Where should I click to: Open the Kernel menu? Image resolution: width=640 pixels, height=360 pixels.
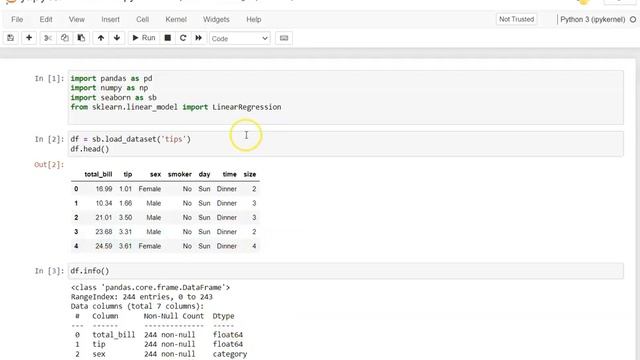(176, 19)
